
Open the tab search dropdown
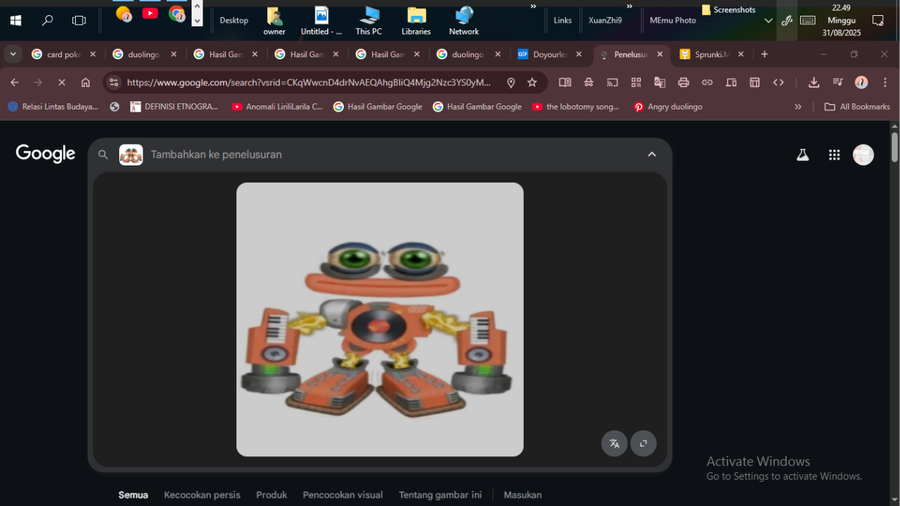click(13, 54)
